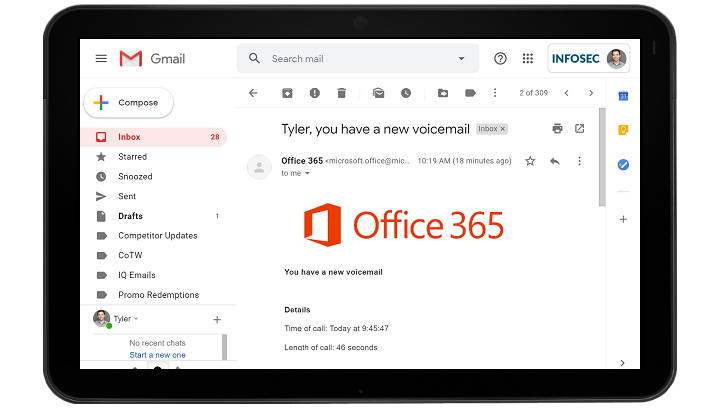
Task: Toggle the main menu hamburger button
Action: click(101, 58)
